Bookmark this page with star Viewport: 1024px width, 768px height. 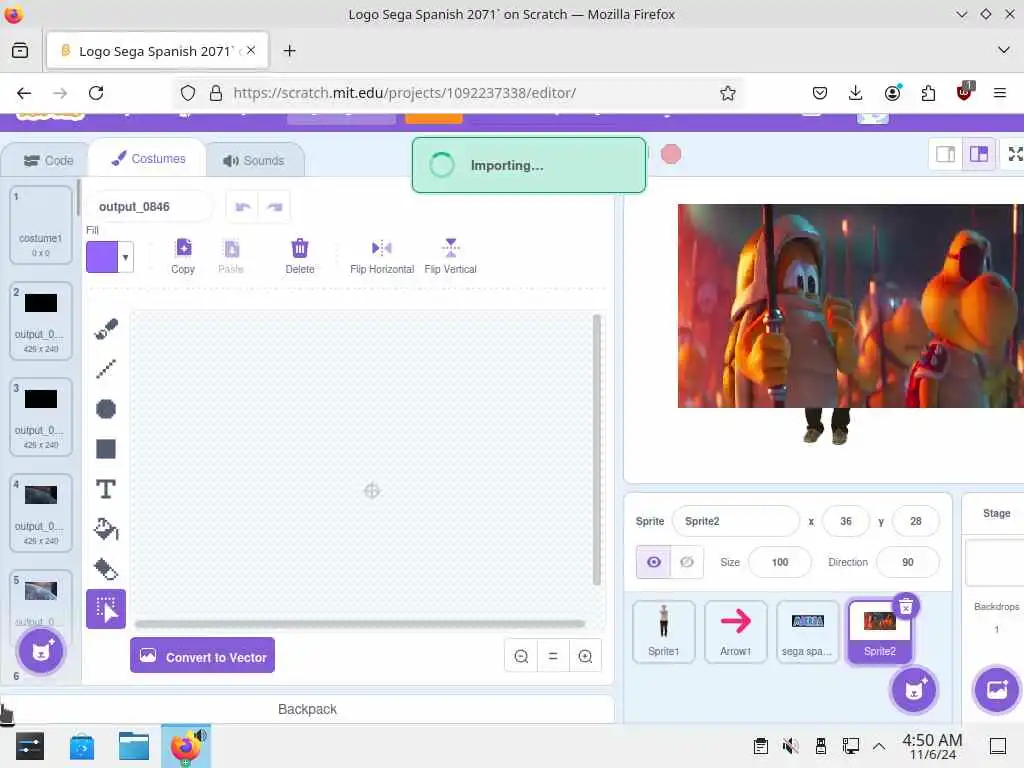[728, 93]
